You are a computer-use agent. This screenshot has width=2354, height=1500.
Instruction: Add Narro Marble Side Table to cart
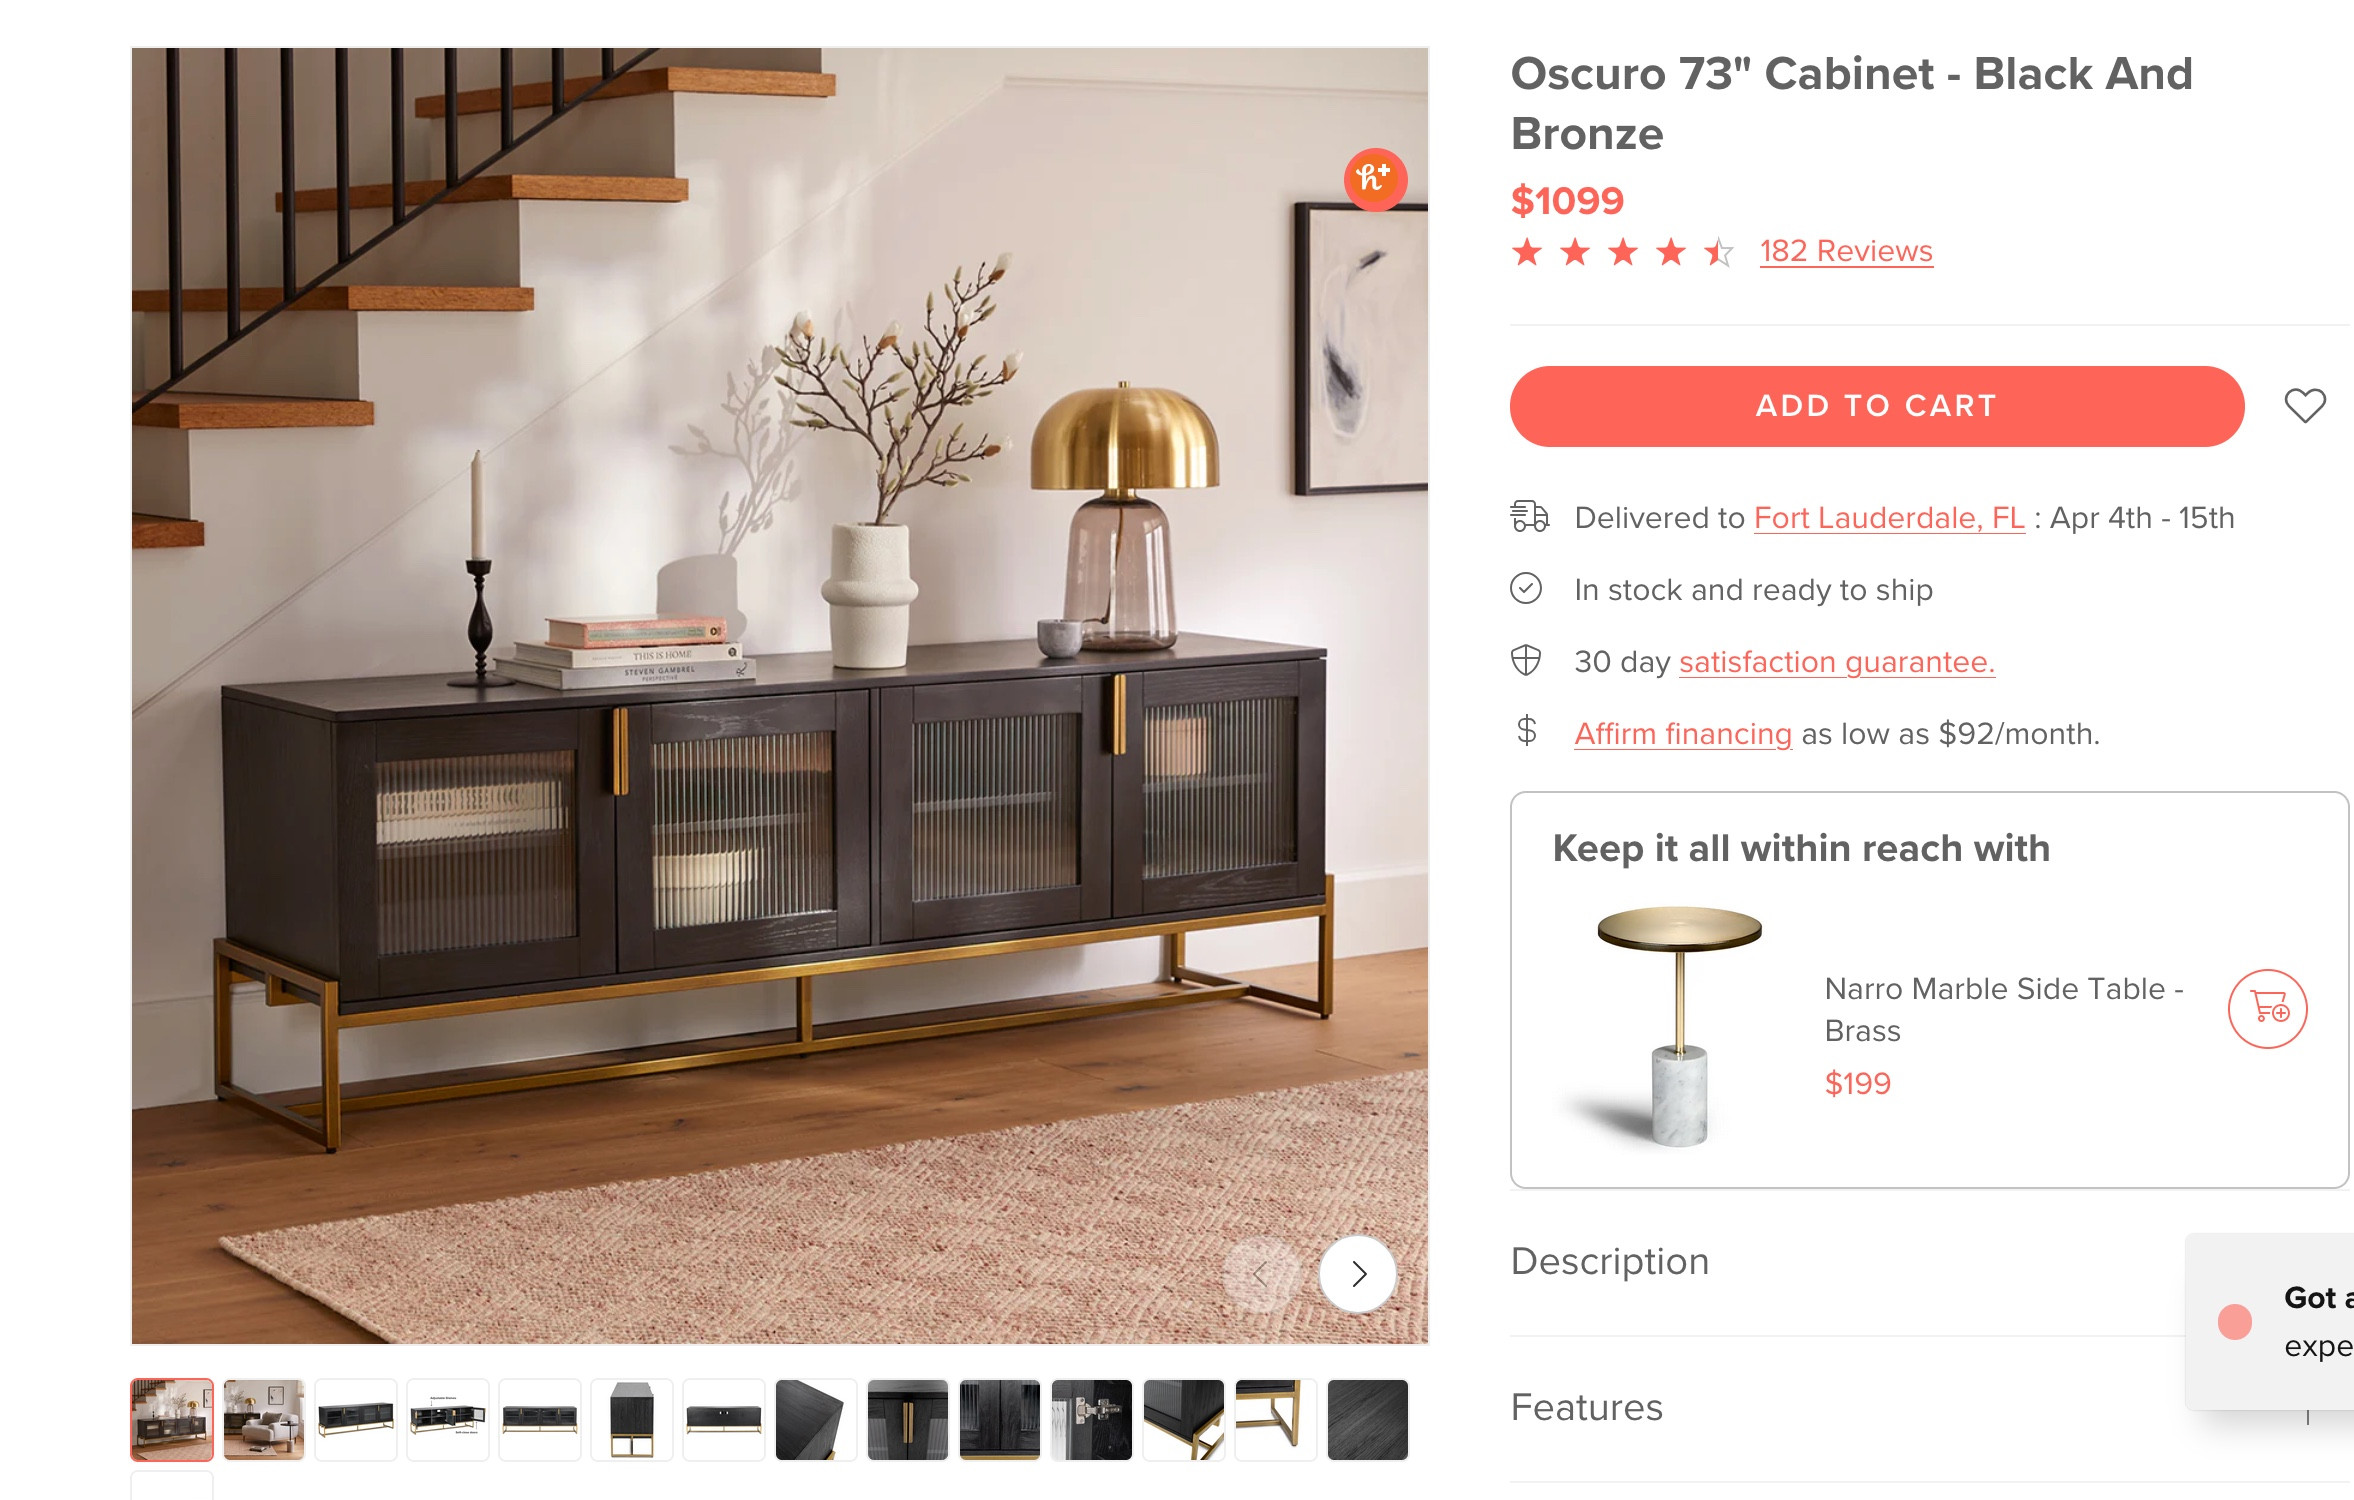click(x=2267, y=1008)
